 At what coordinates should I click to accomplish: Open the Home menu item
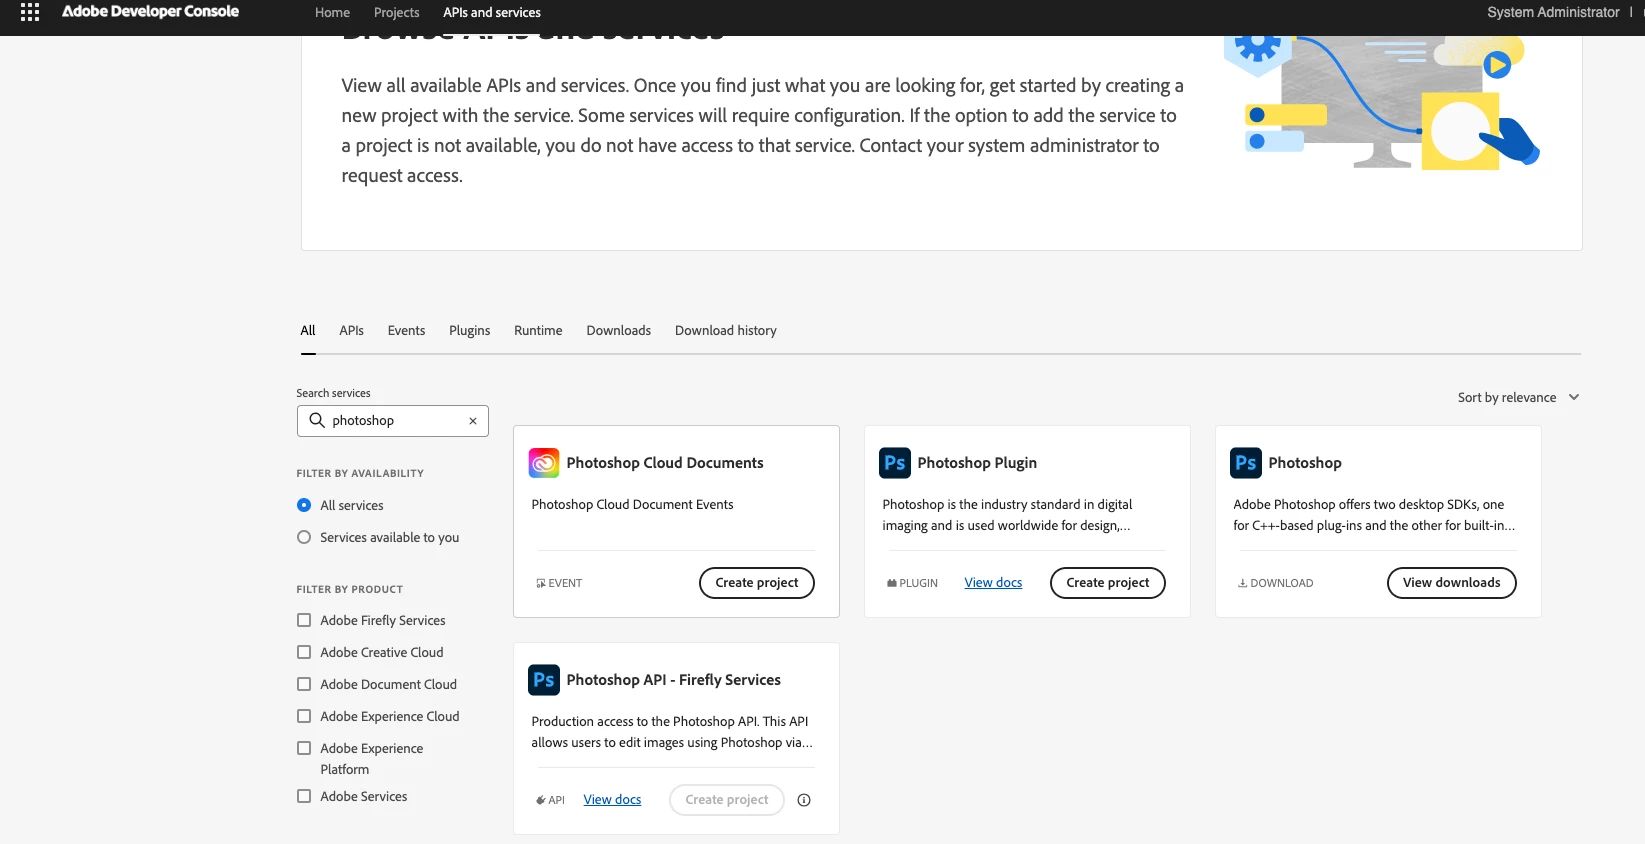coord(332,12)
